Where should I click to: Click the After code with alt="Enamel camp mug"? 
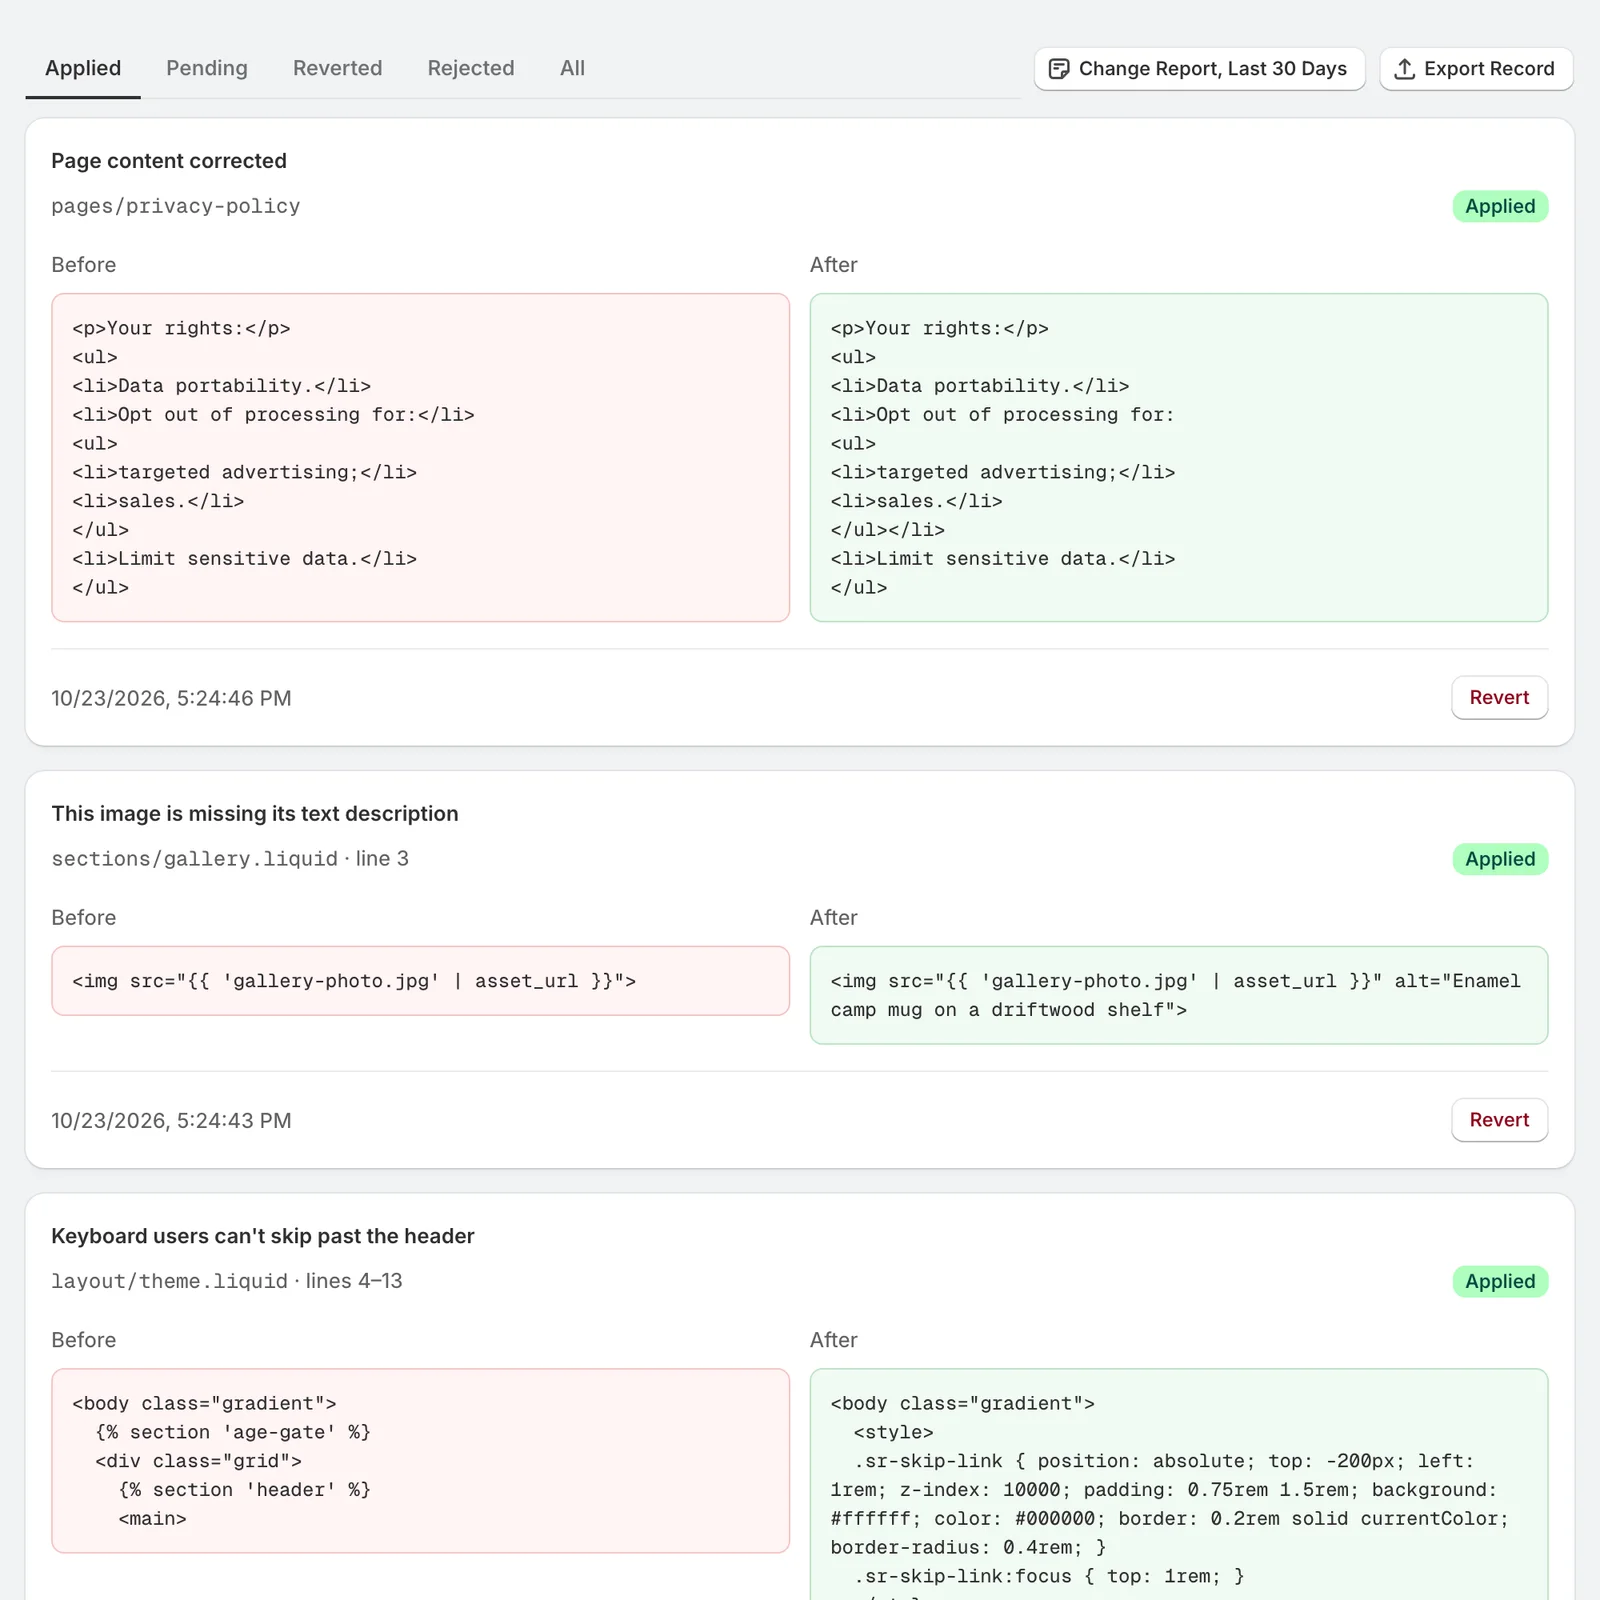coord(1179,995)
